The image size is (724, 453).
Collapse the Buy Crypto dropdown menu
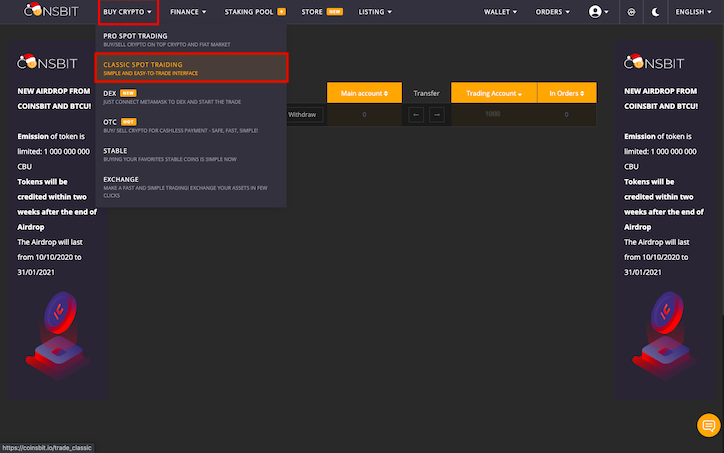point(128,12)
